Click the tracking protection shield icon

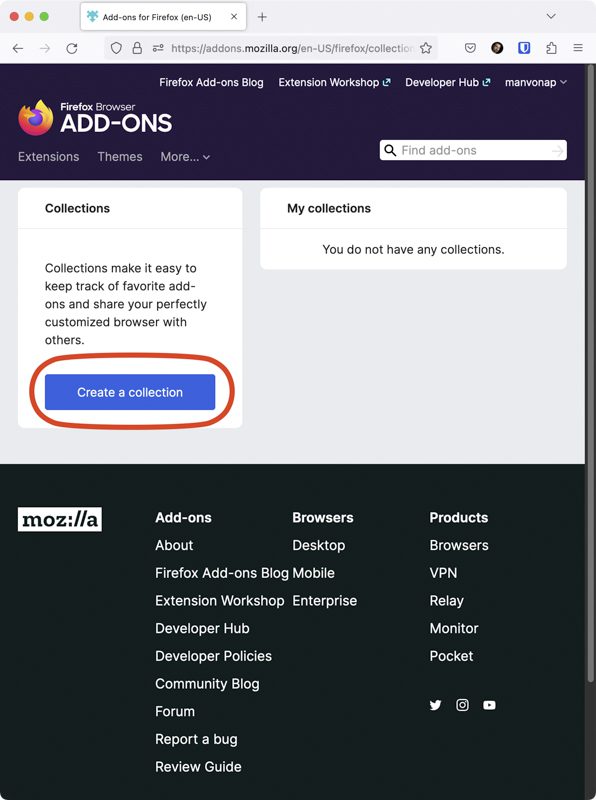[116, 48]
